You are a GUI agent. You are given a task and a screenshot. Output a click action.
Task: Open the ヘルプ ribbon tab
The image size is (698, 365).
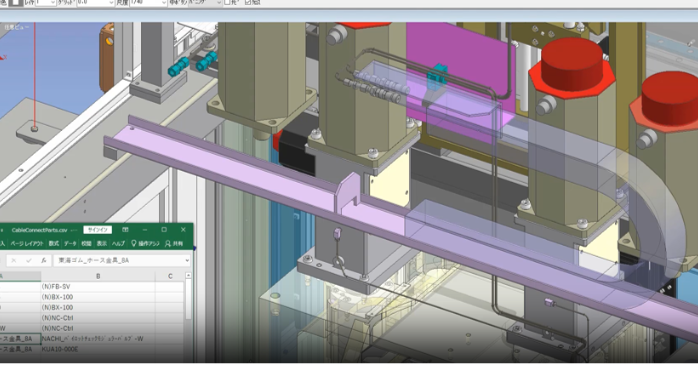tap(118, 243)
